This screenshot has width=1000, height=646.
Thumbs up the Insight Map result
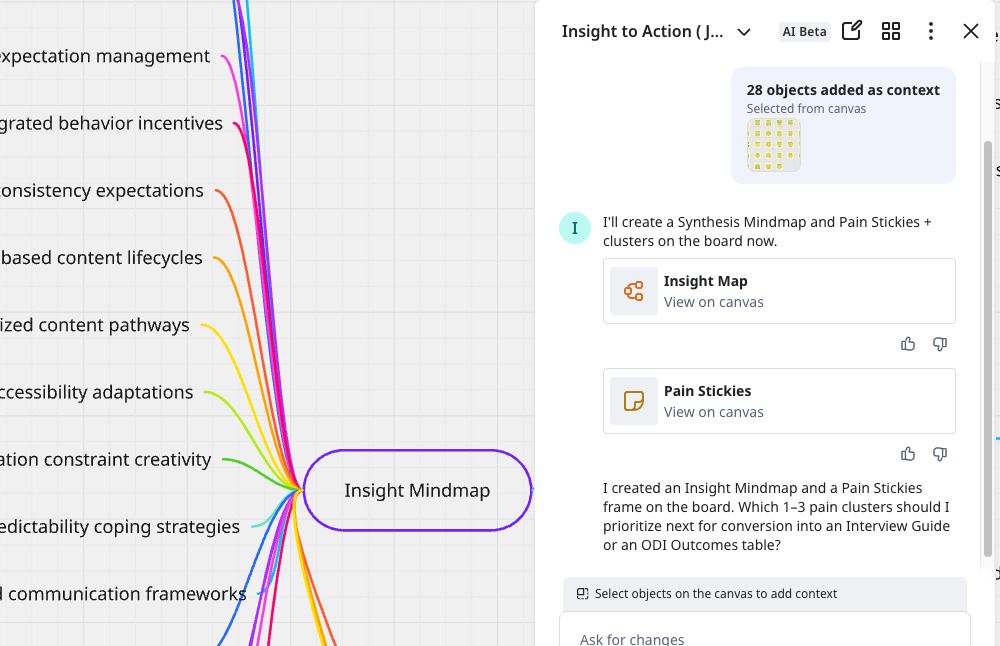pyautogui.click(x=908, y=344)
